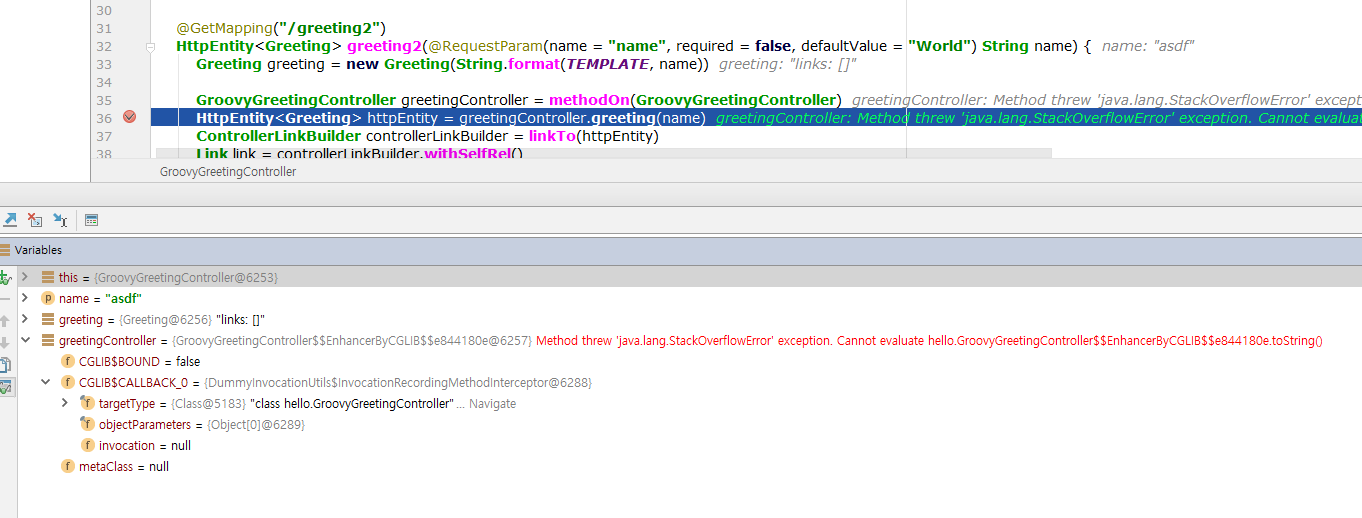1362x518 pixels.
Task: Collapse the greetingController variable node
Action: (25, 340)
